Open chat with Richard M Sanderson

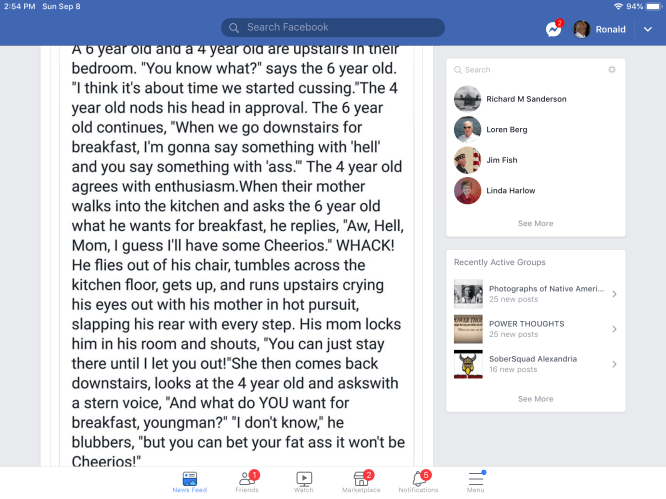tap(526, 99)
